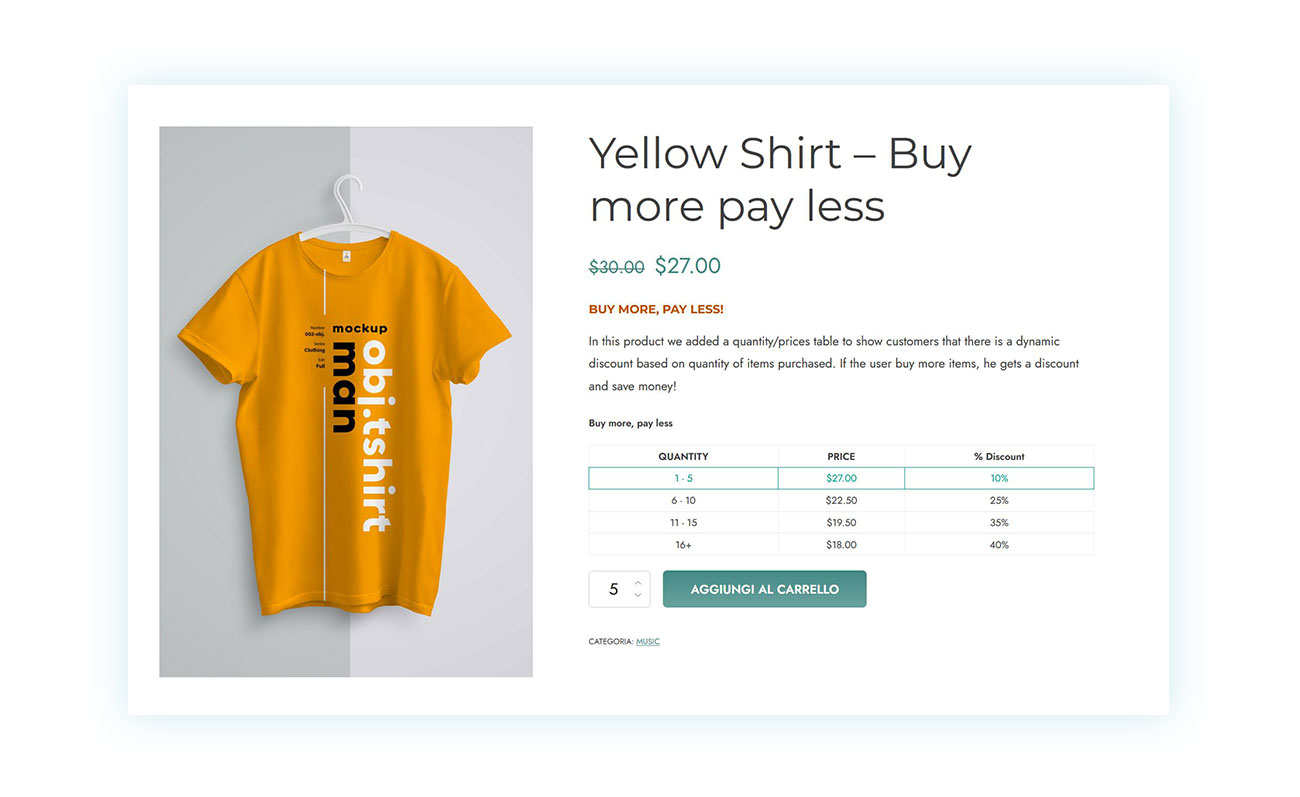Viewport: 1300px width, 797px height.
Task: Click the Aggiungi al carrello button
Action: click(x=764, y=589)
